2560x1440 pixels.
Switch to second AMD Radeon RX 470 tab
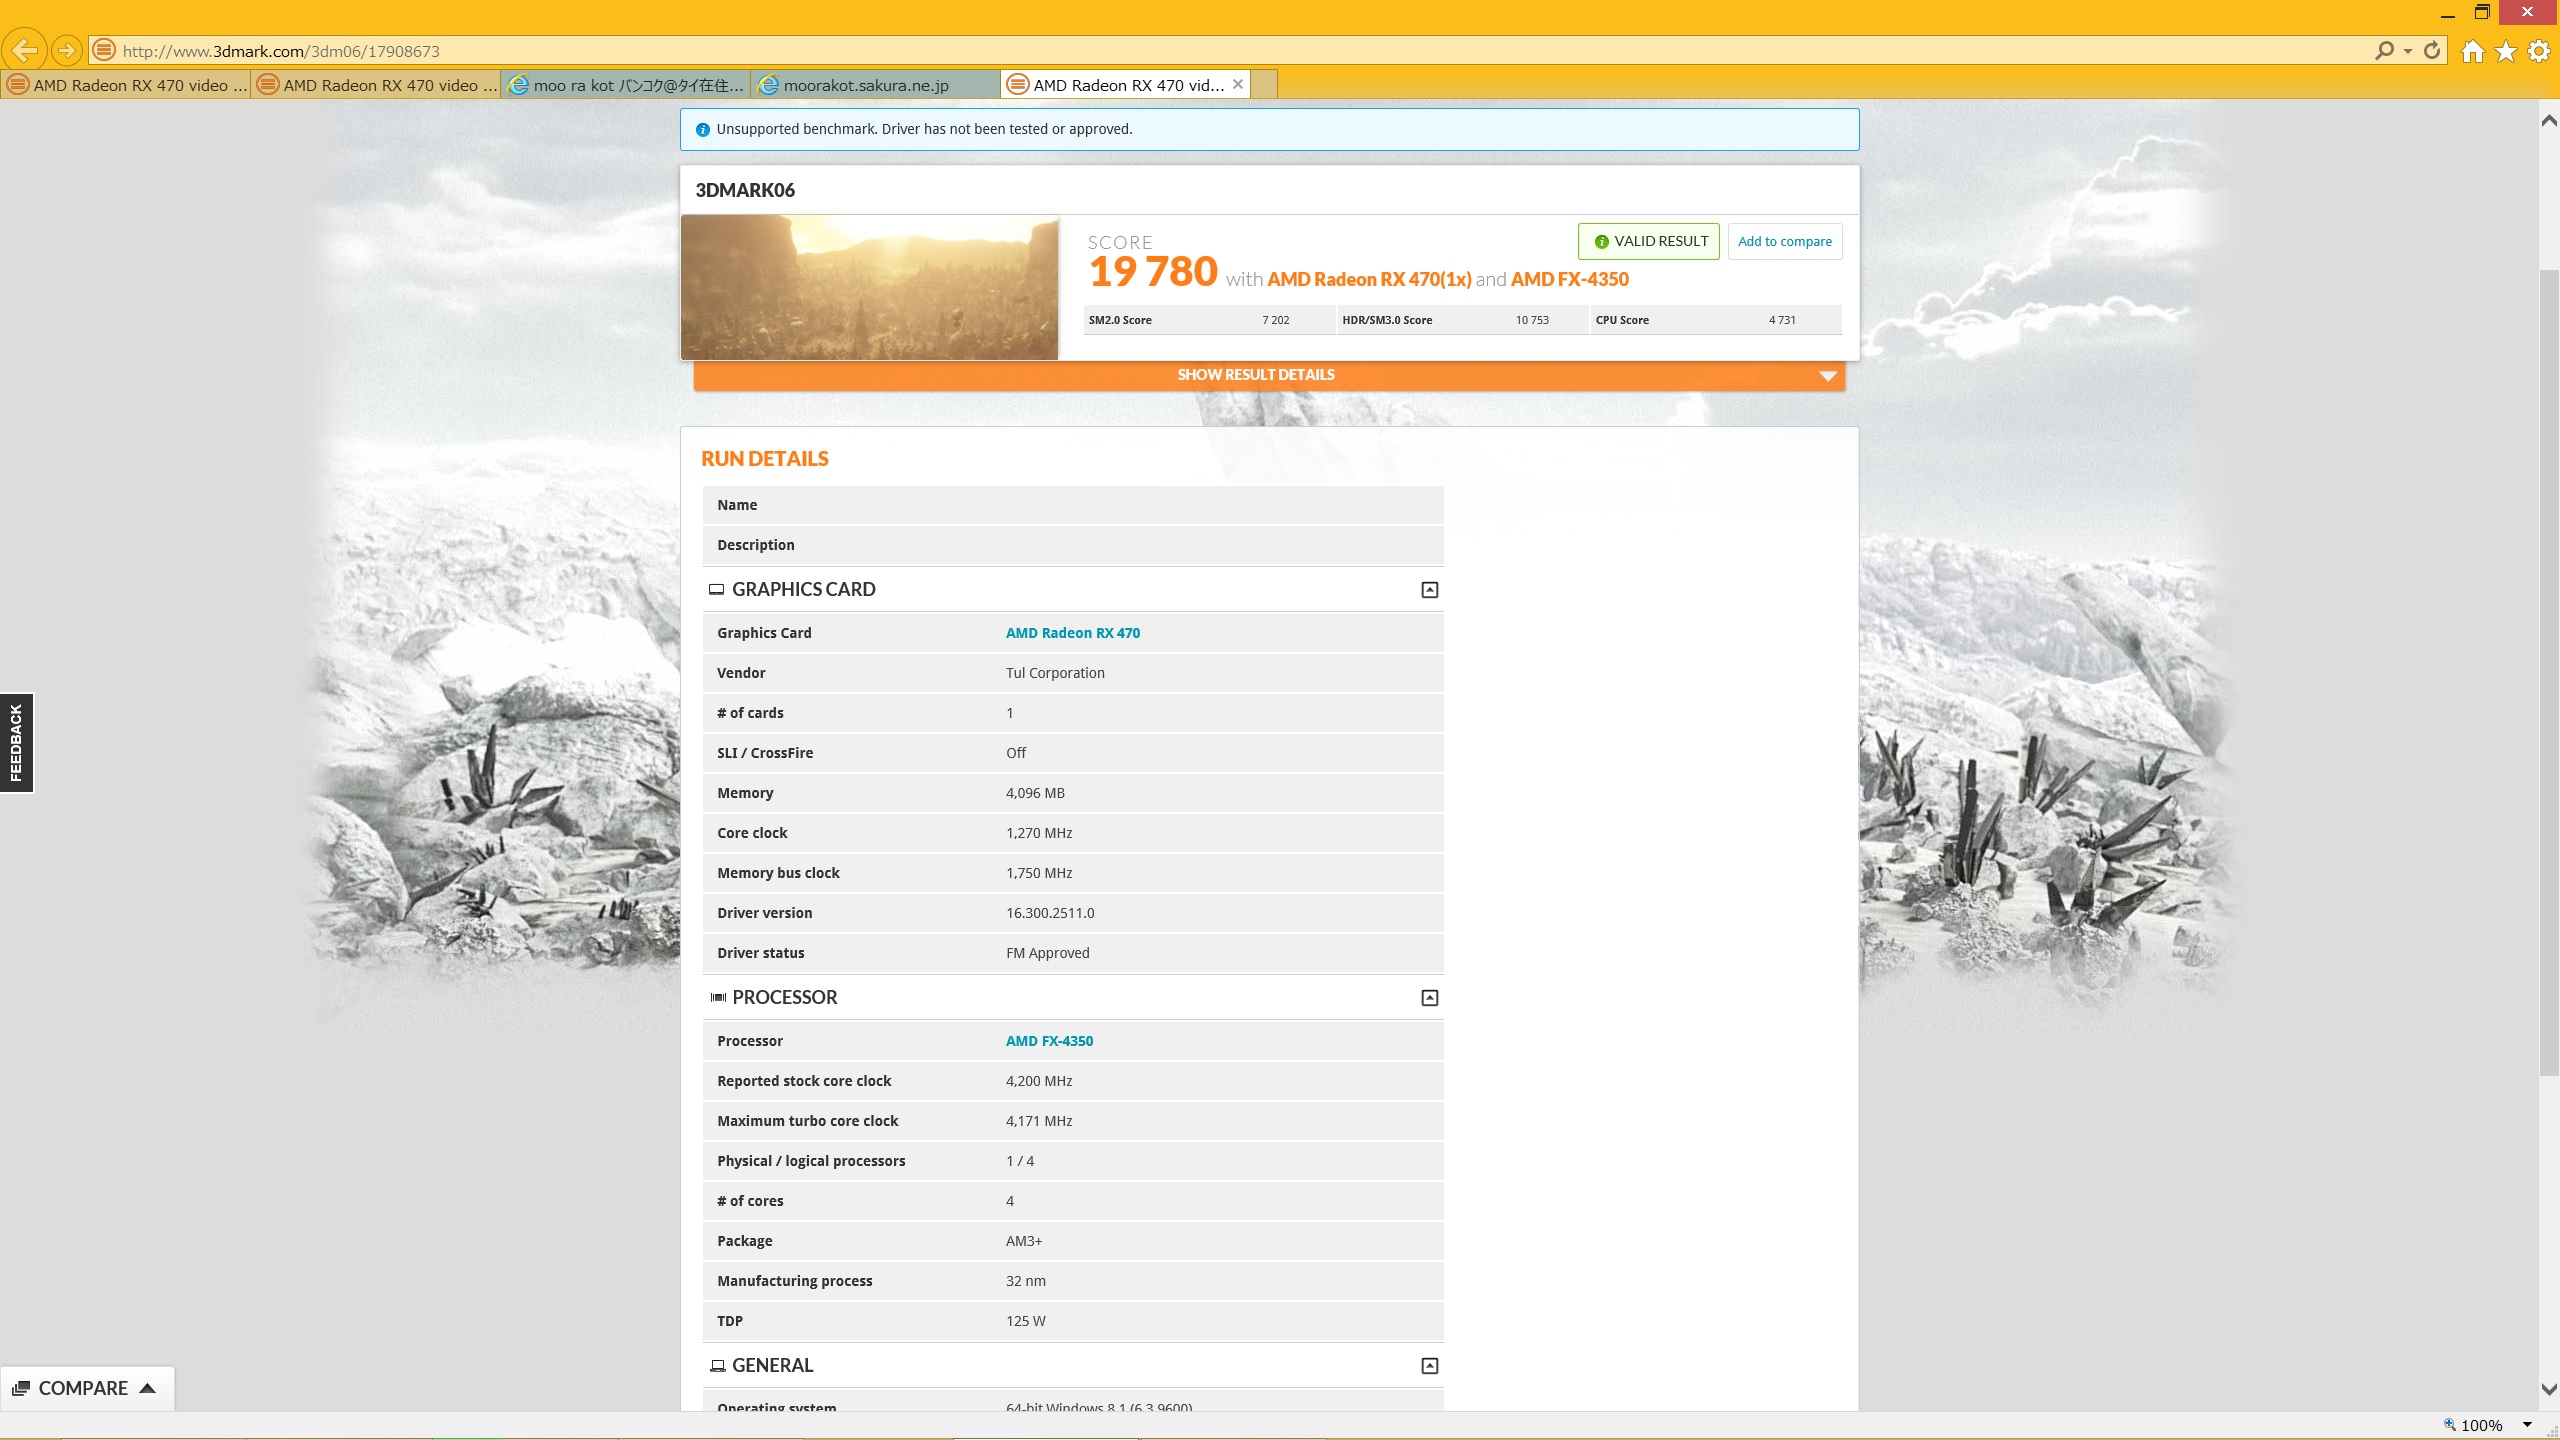[x=376, y=85]
